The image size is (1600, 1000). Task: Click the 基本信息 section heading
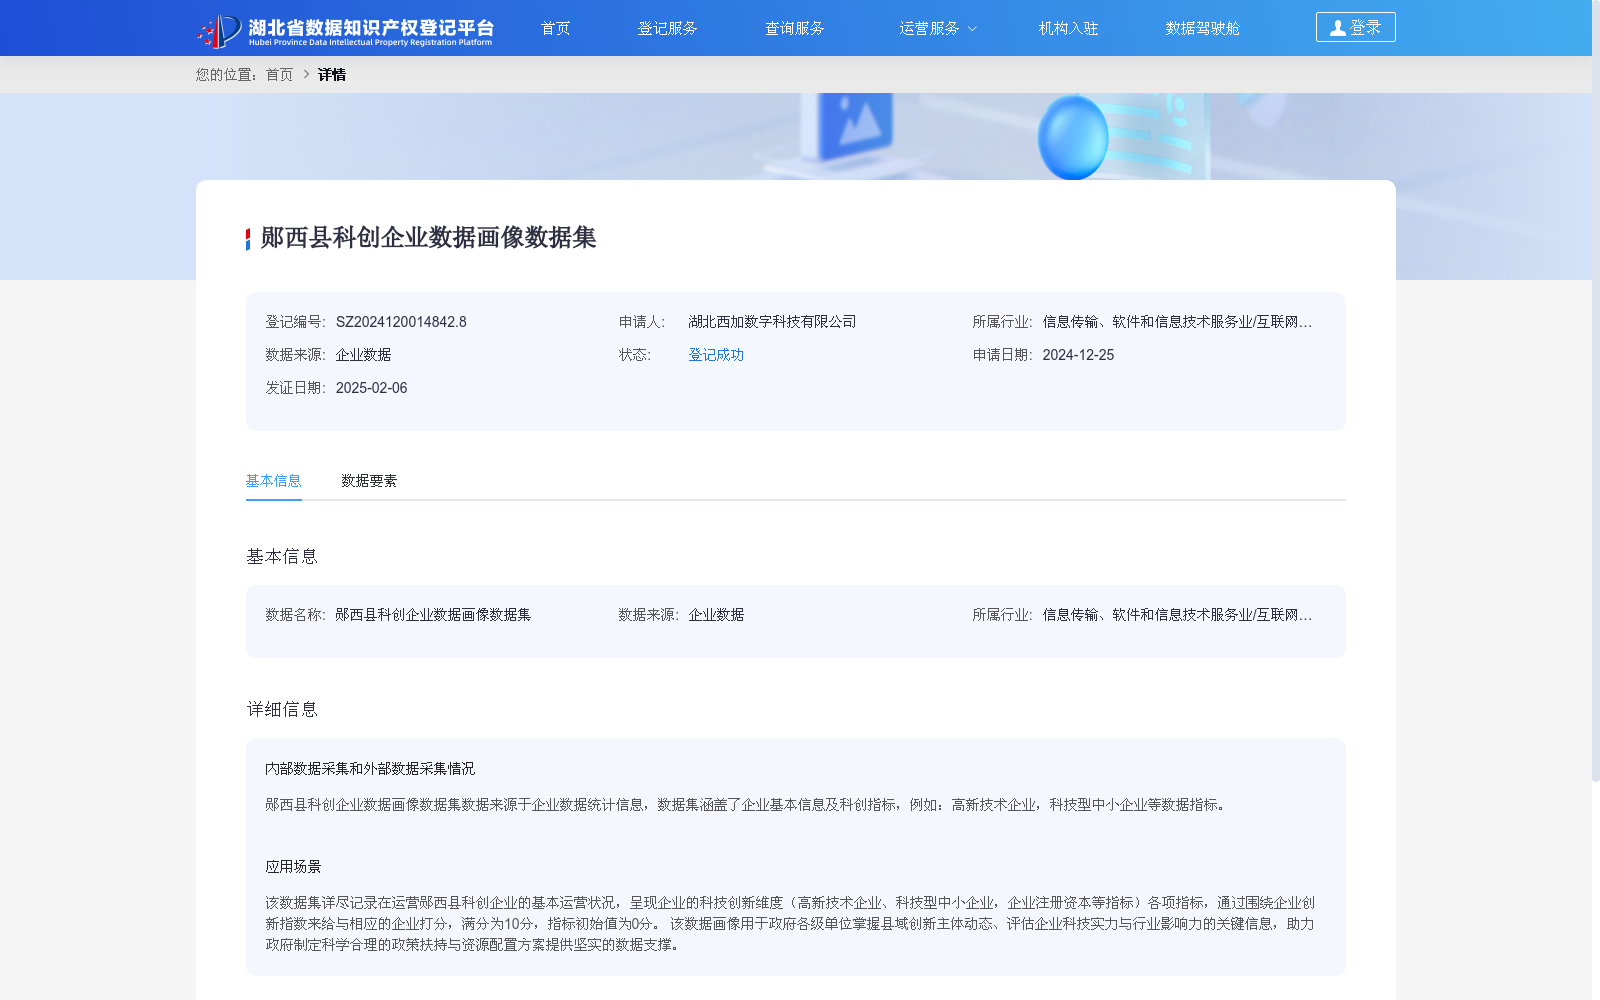(x=282, y=557)
